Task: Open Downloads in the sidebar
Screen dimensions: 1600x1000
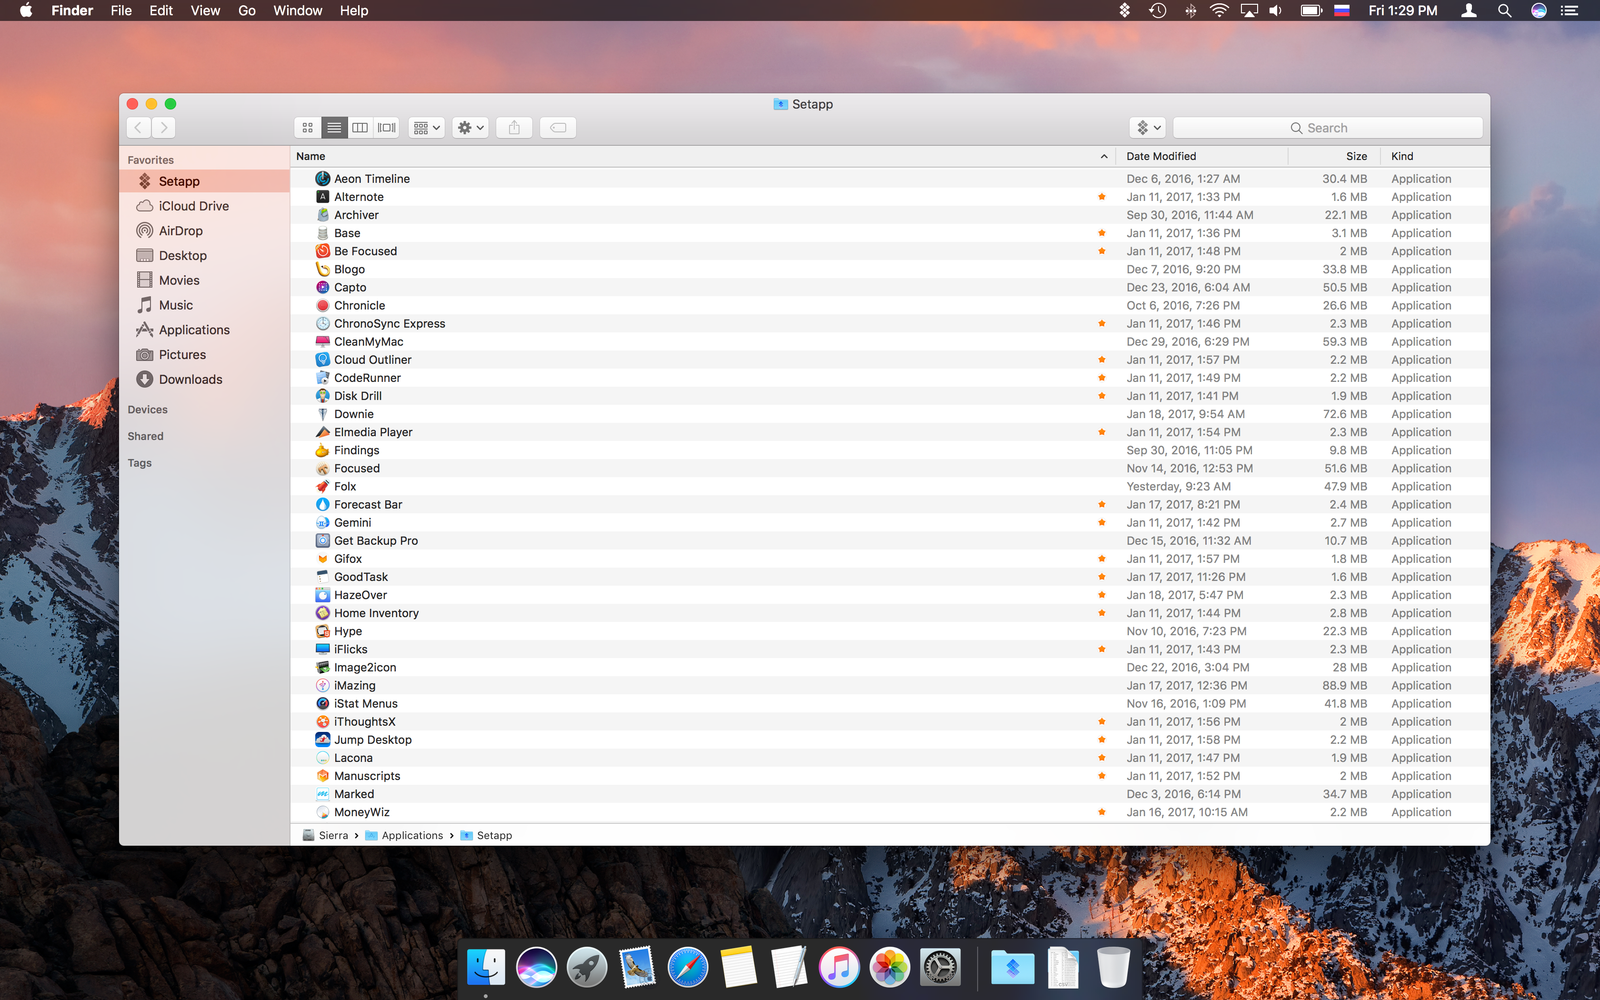Action: click(205, 380)
